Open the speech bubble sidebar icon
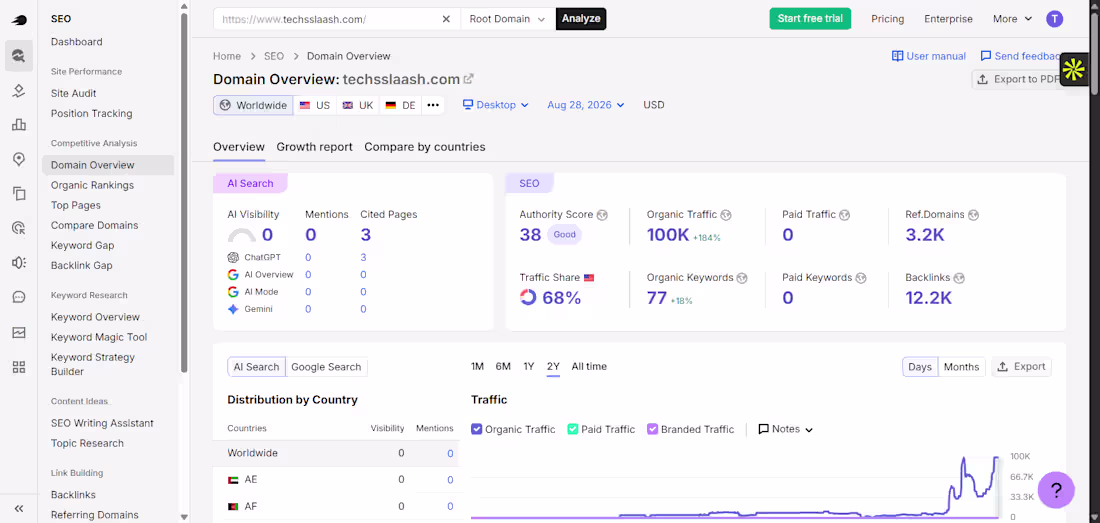1100x523 pixels. [x=19, y=297]
